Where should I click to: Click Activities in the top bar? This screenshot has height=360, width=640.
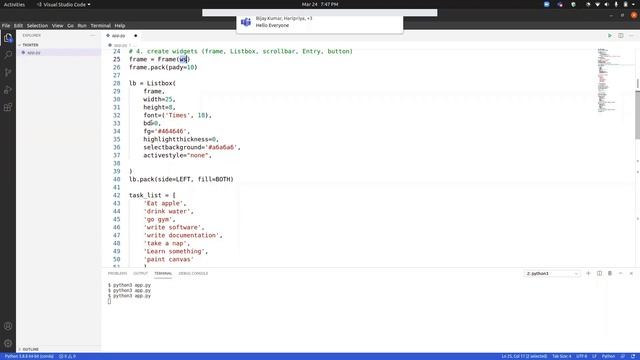point(14,4)
